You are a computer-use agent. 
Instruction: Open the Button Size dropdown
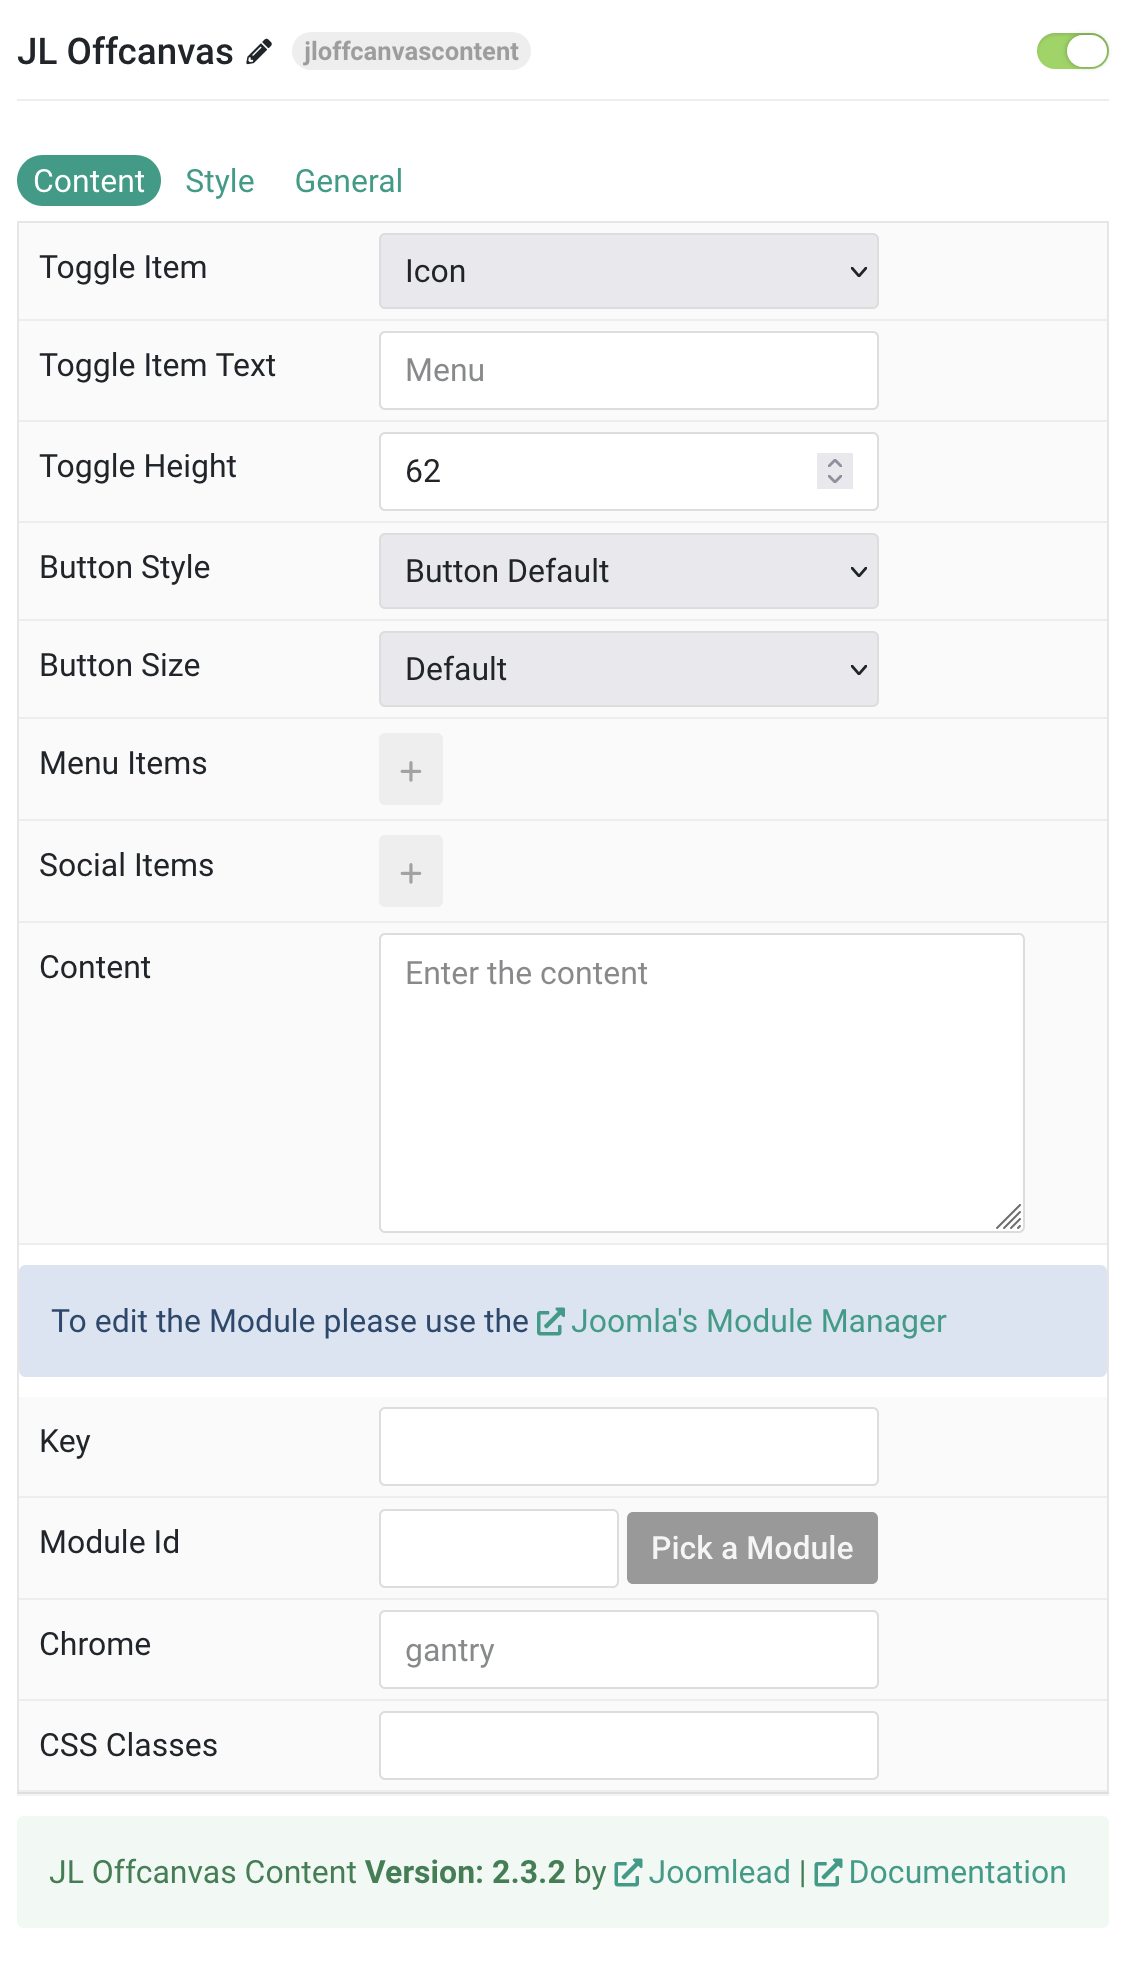point(629,669)
